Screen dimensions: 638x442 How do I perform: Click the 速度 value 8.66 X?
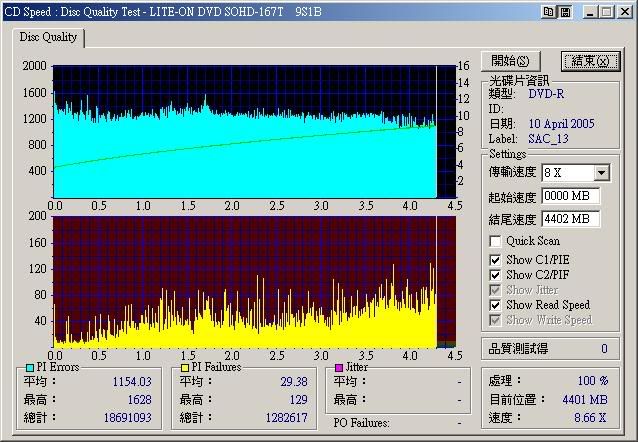tap(590, 418)
